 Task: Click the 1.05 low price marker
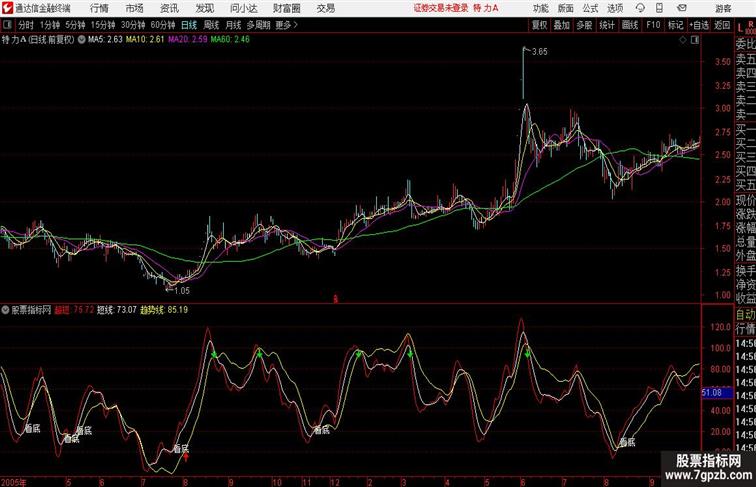point(182,291)
